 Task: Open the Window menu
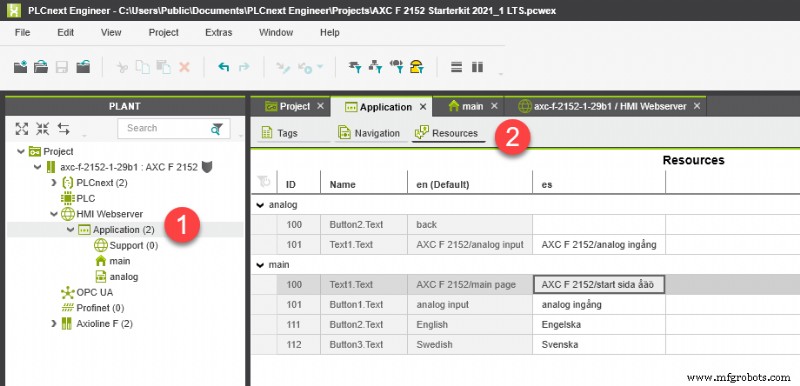click(276, 33)
